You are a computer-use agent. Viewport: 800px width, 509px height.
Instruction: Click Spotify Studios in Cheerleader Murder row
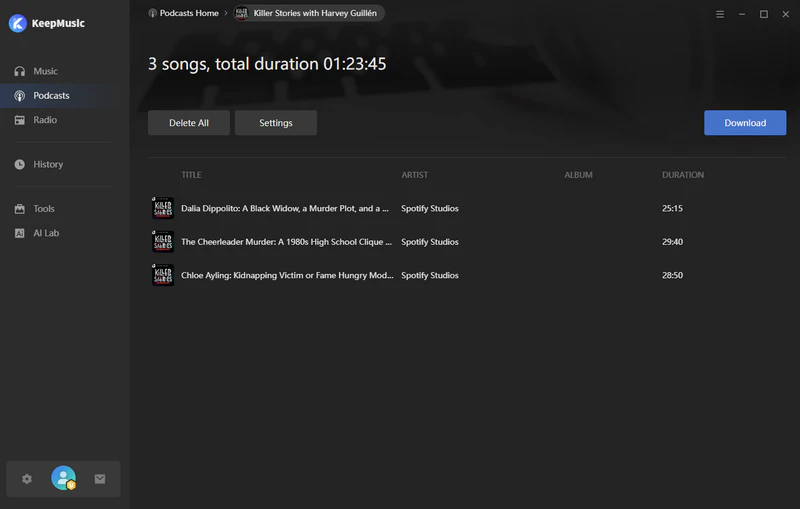pyautogui.click(x=430, y=242)
